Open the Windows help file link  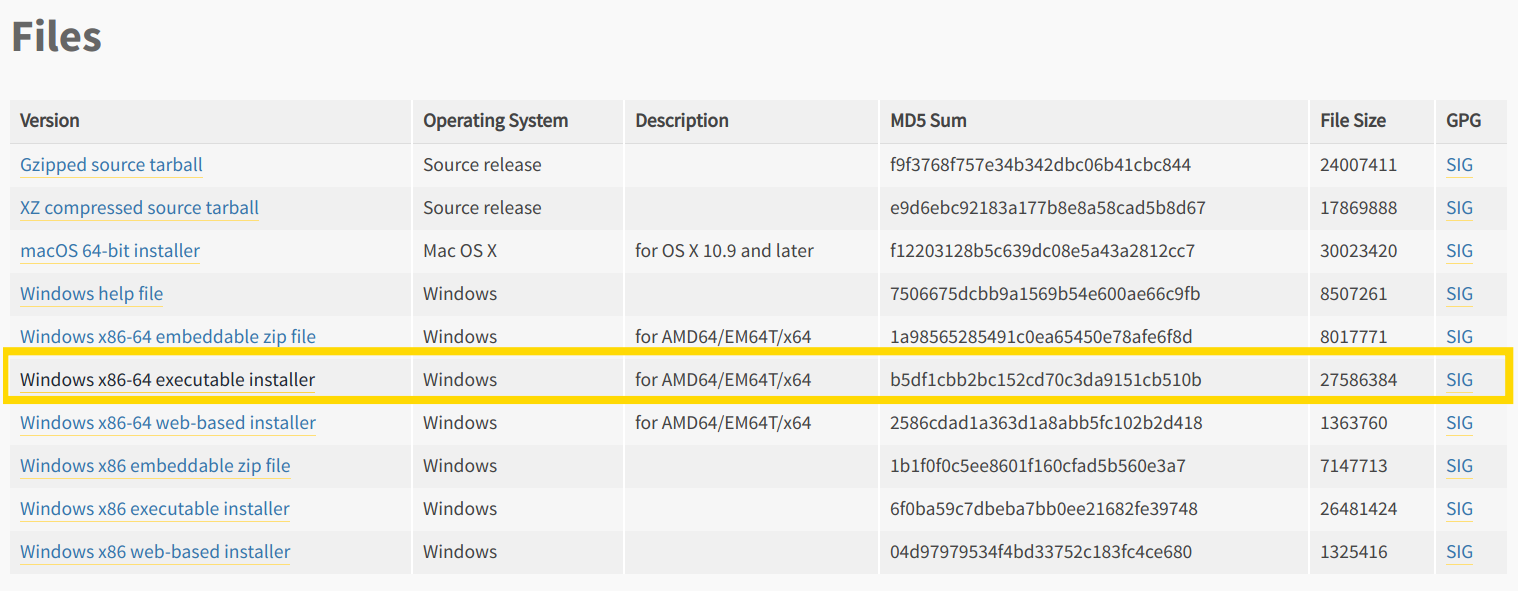[91, 294]
